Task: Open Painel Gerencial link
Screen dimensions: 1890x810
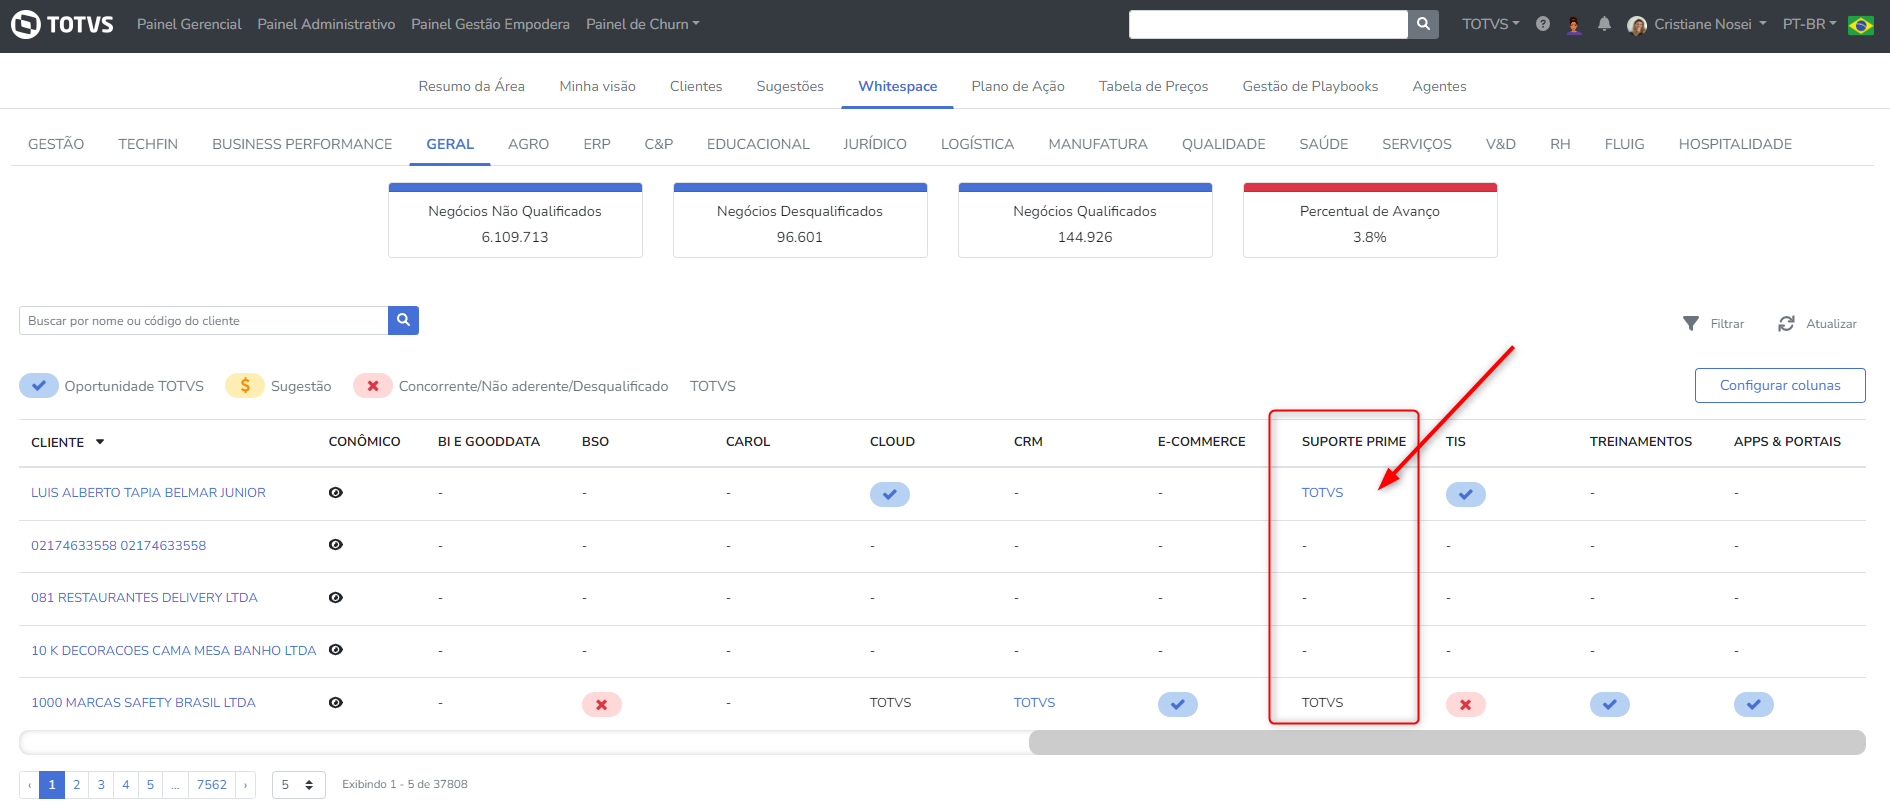Action: click(189, 24)
